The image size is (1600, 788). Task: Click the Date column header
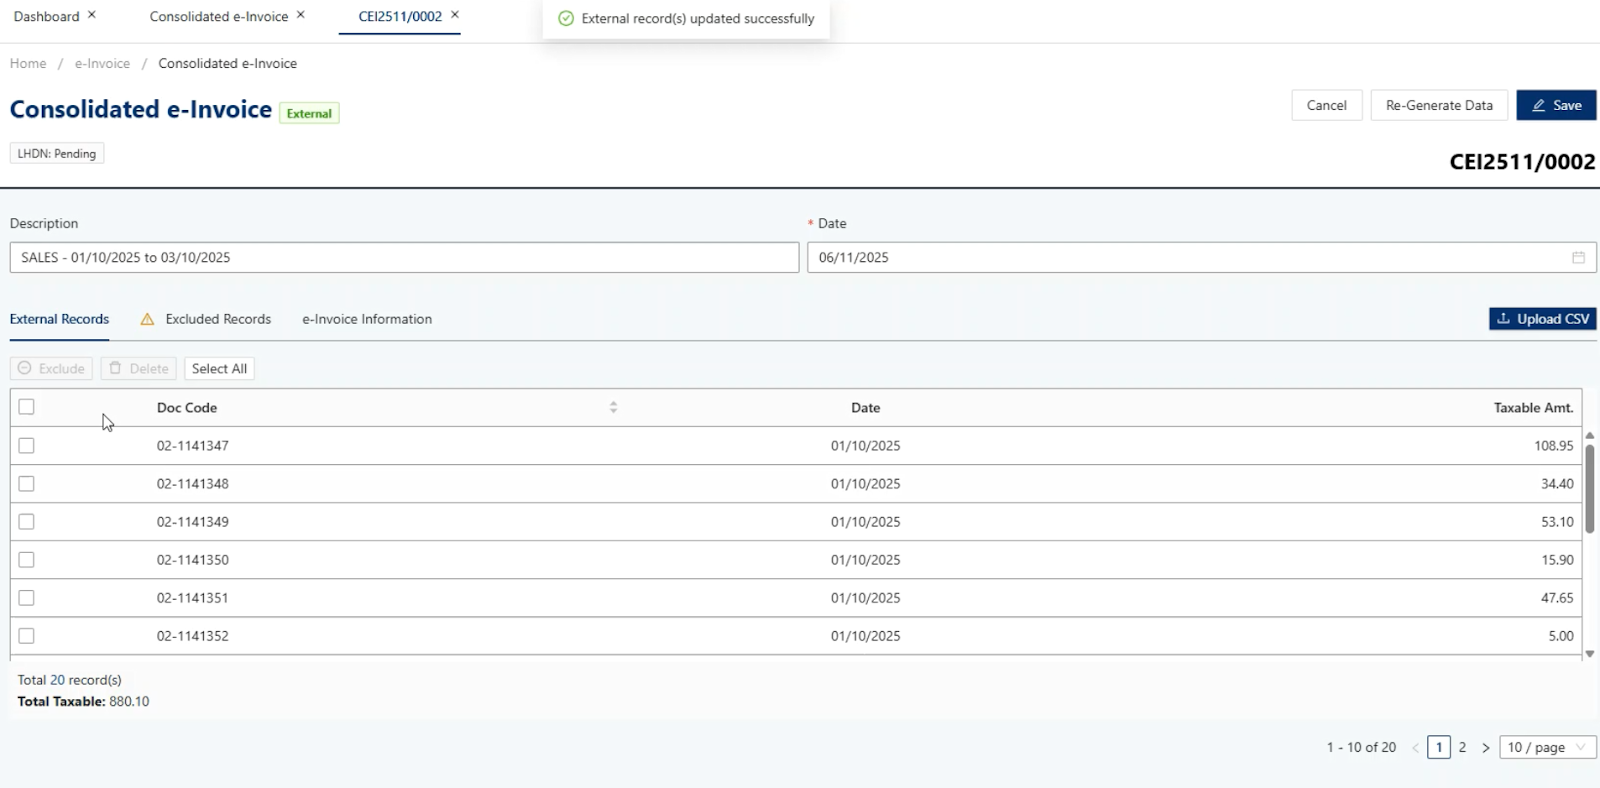(x=866, y=408)
